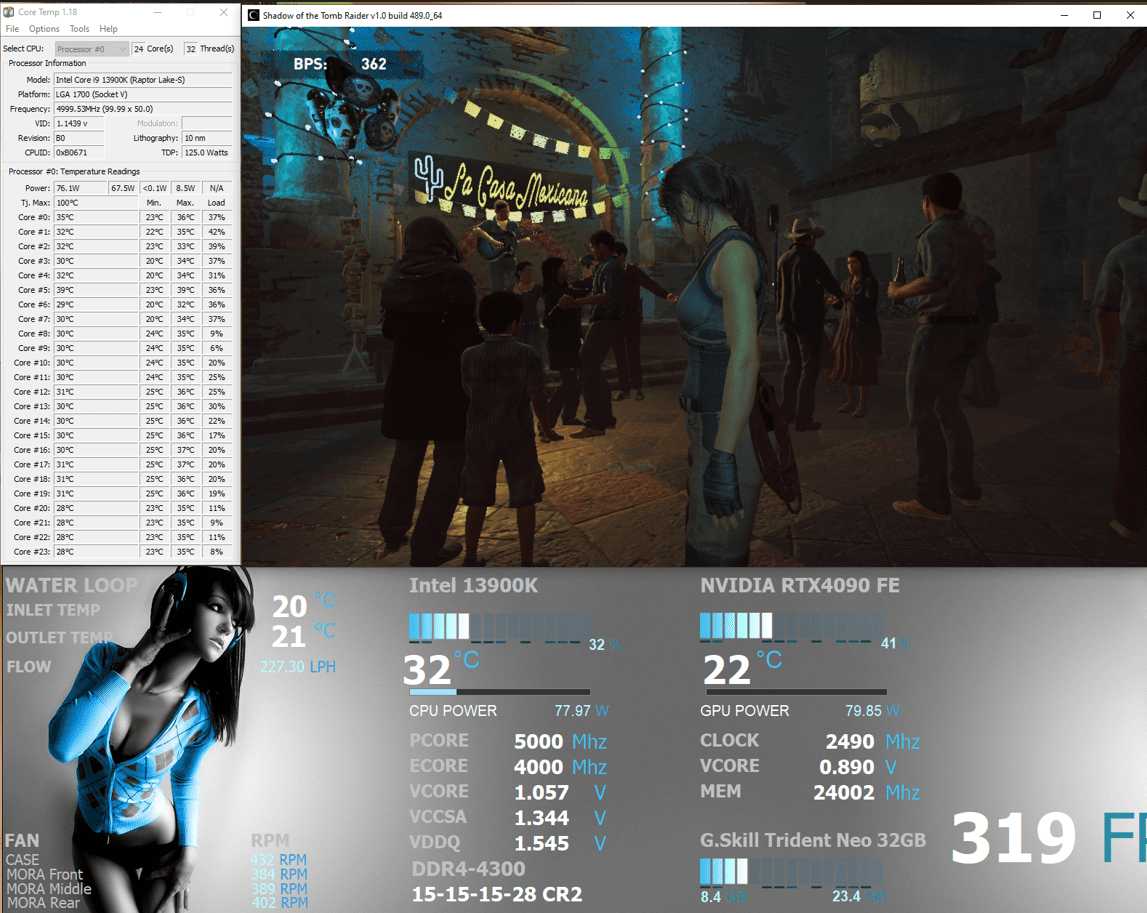Click the CASE fan 432 RPM value
The height and width of the screenshot is (913, 1147).
(x=279, y=860)
